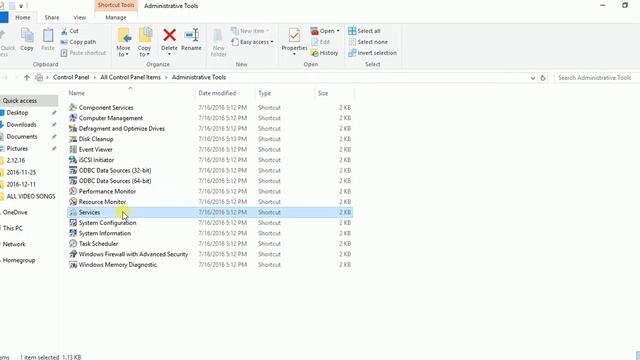Click the Paste shortcut icon
The height and width of the screenshot is (360, 640).
point(64,53)
